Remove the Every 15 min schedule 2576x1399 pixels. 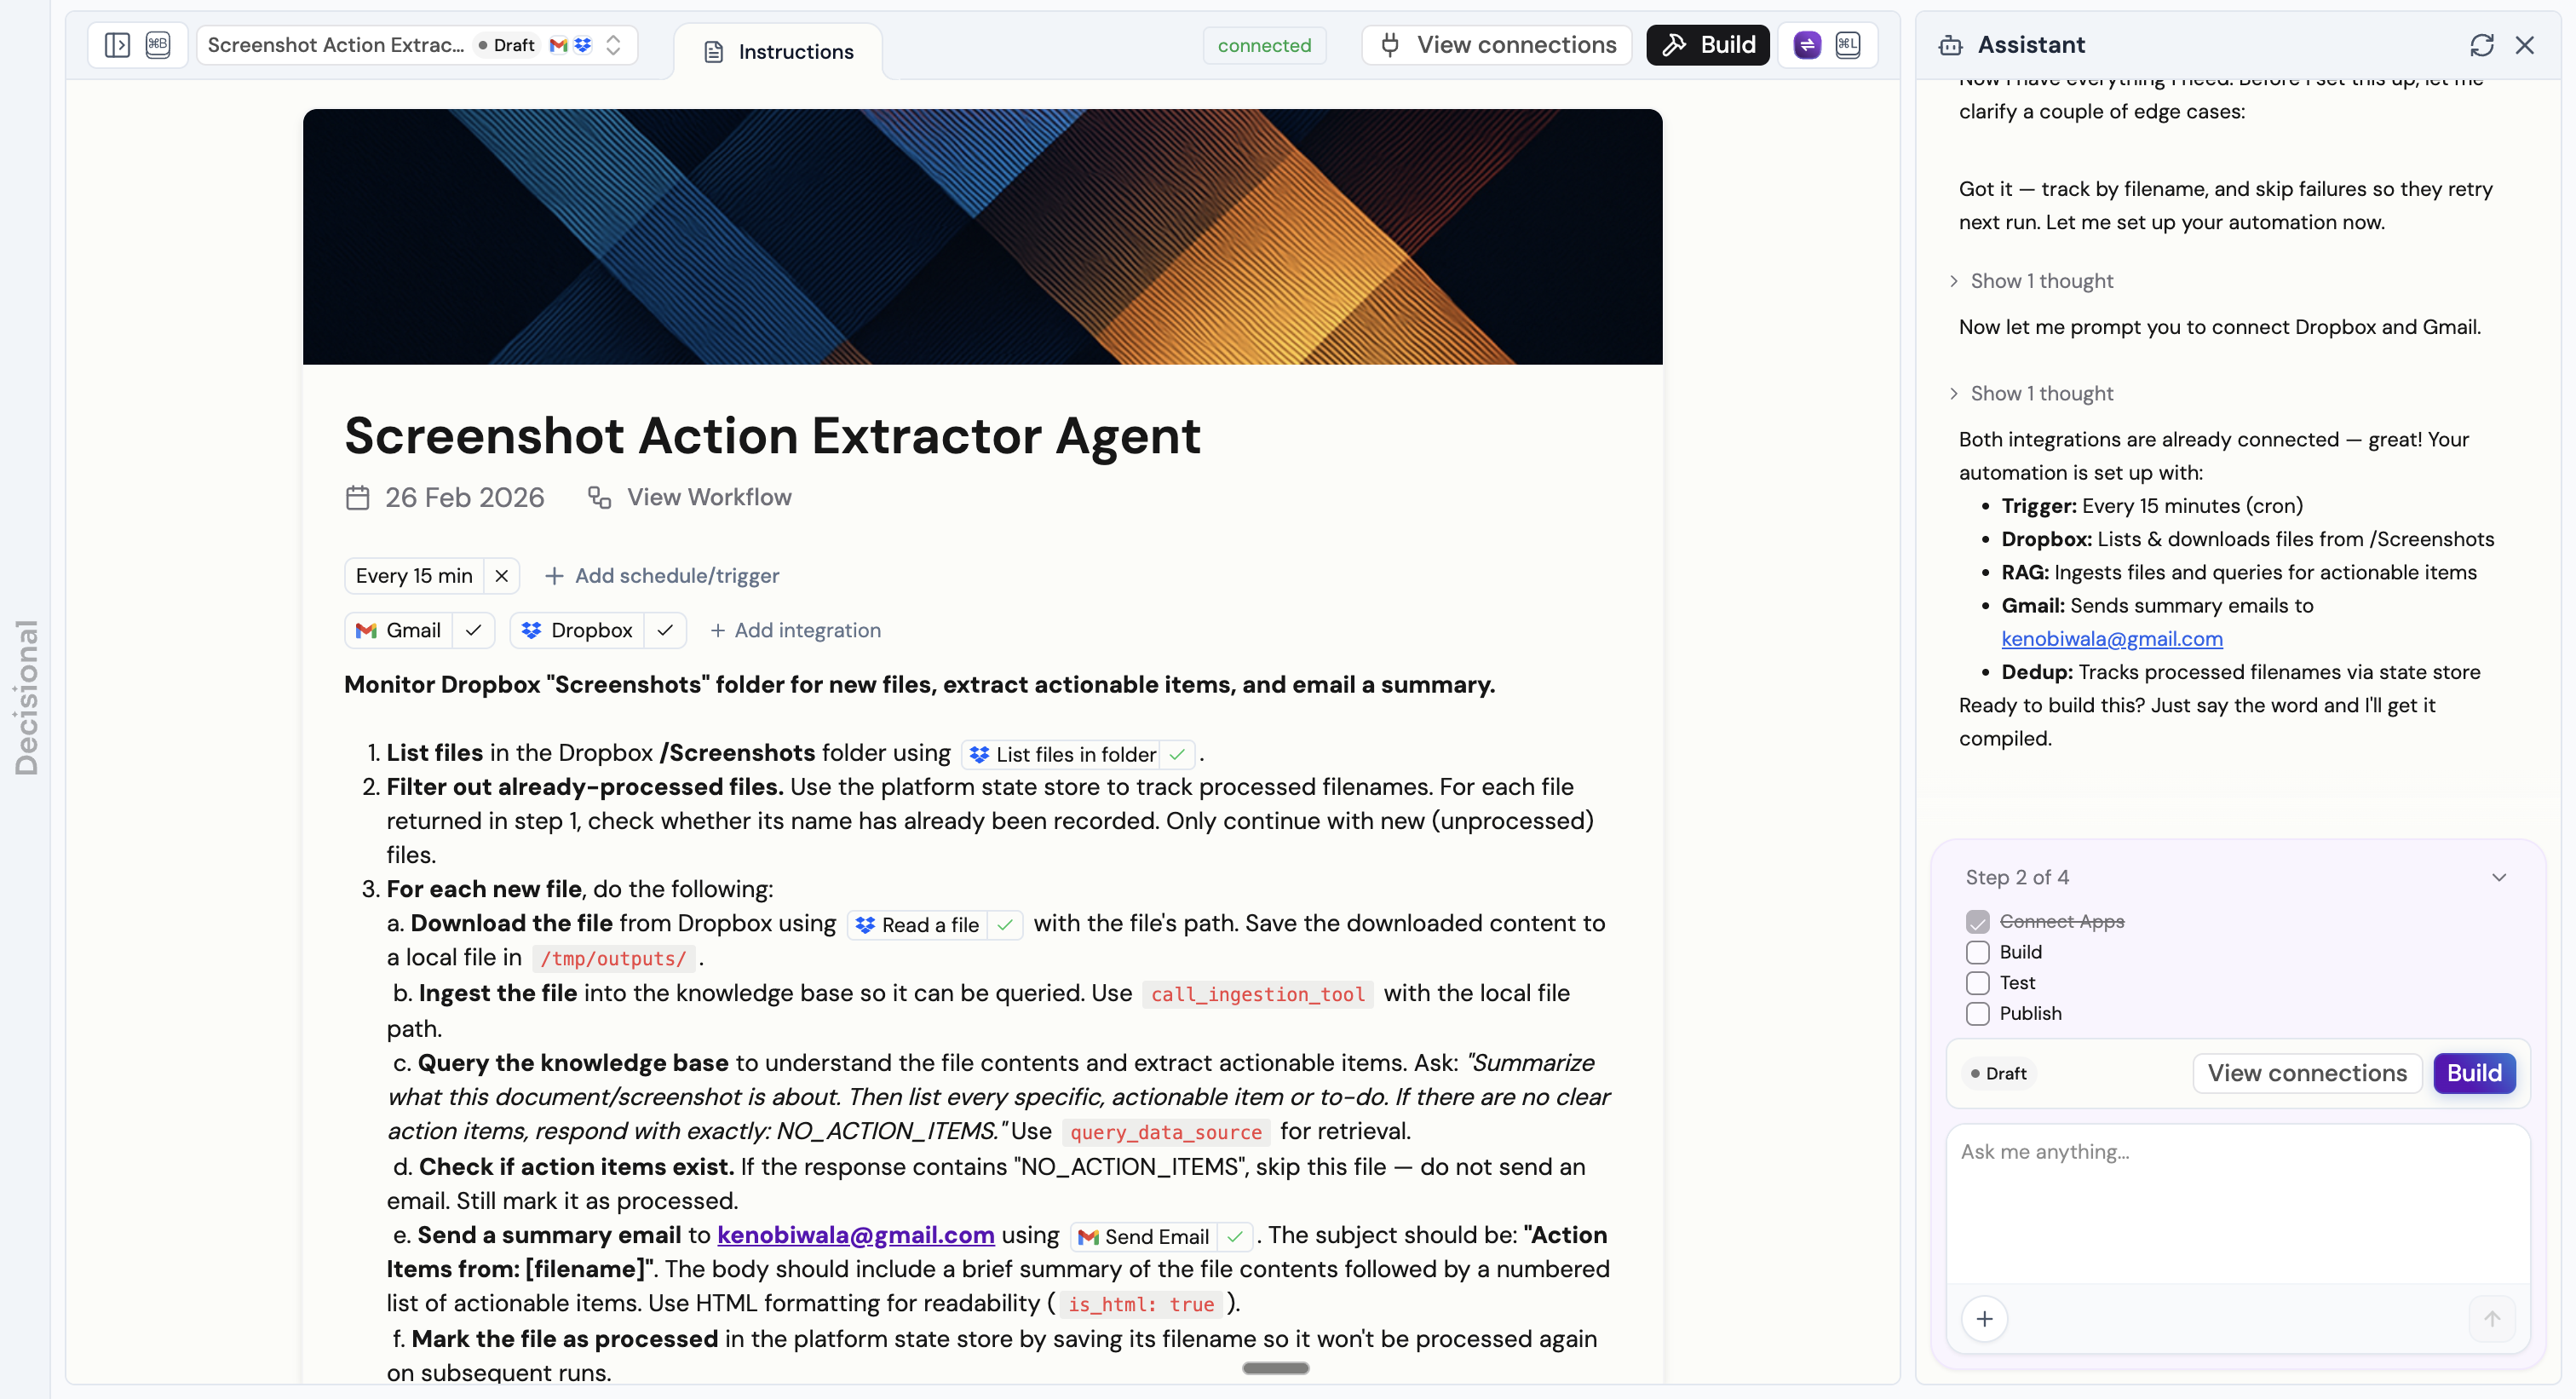502,576
